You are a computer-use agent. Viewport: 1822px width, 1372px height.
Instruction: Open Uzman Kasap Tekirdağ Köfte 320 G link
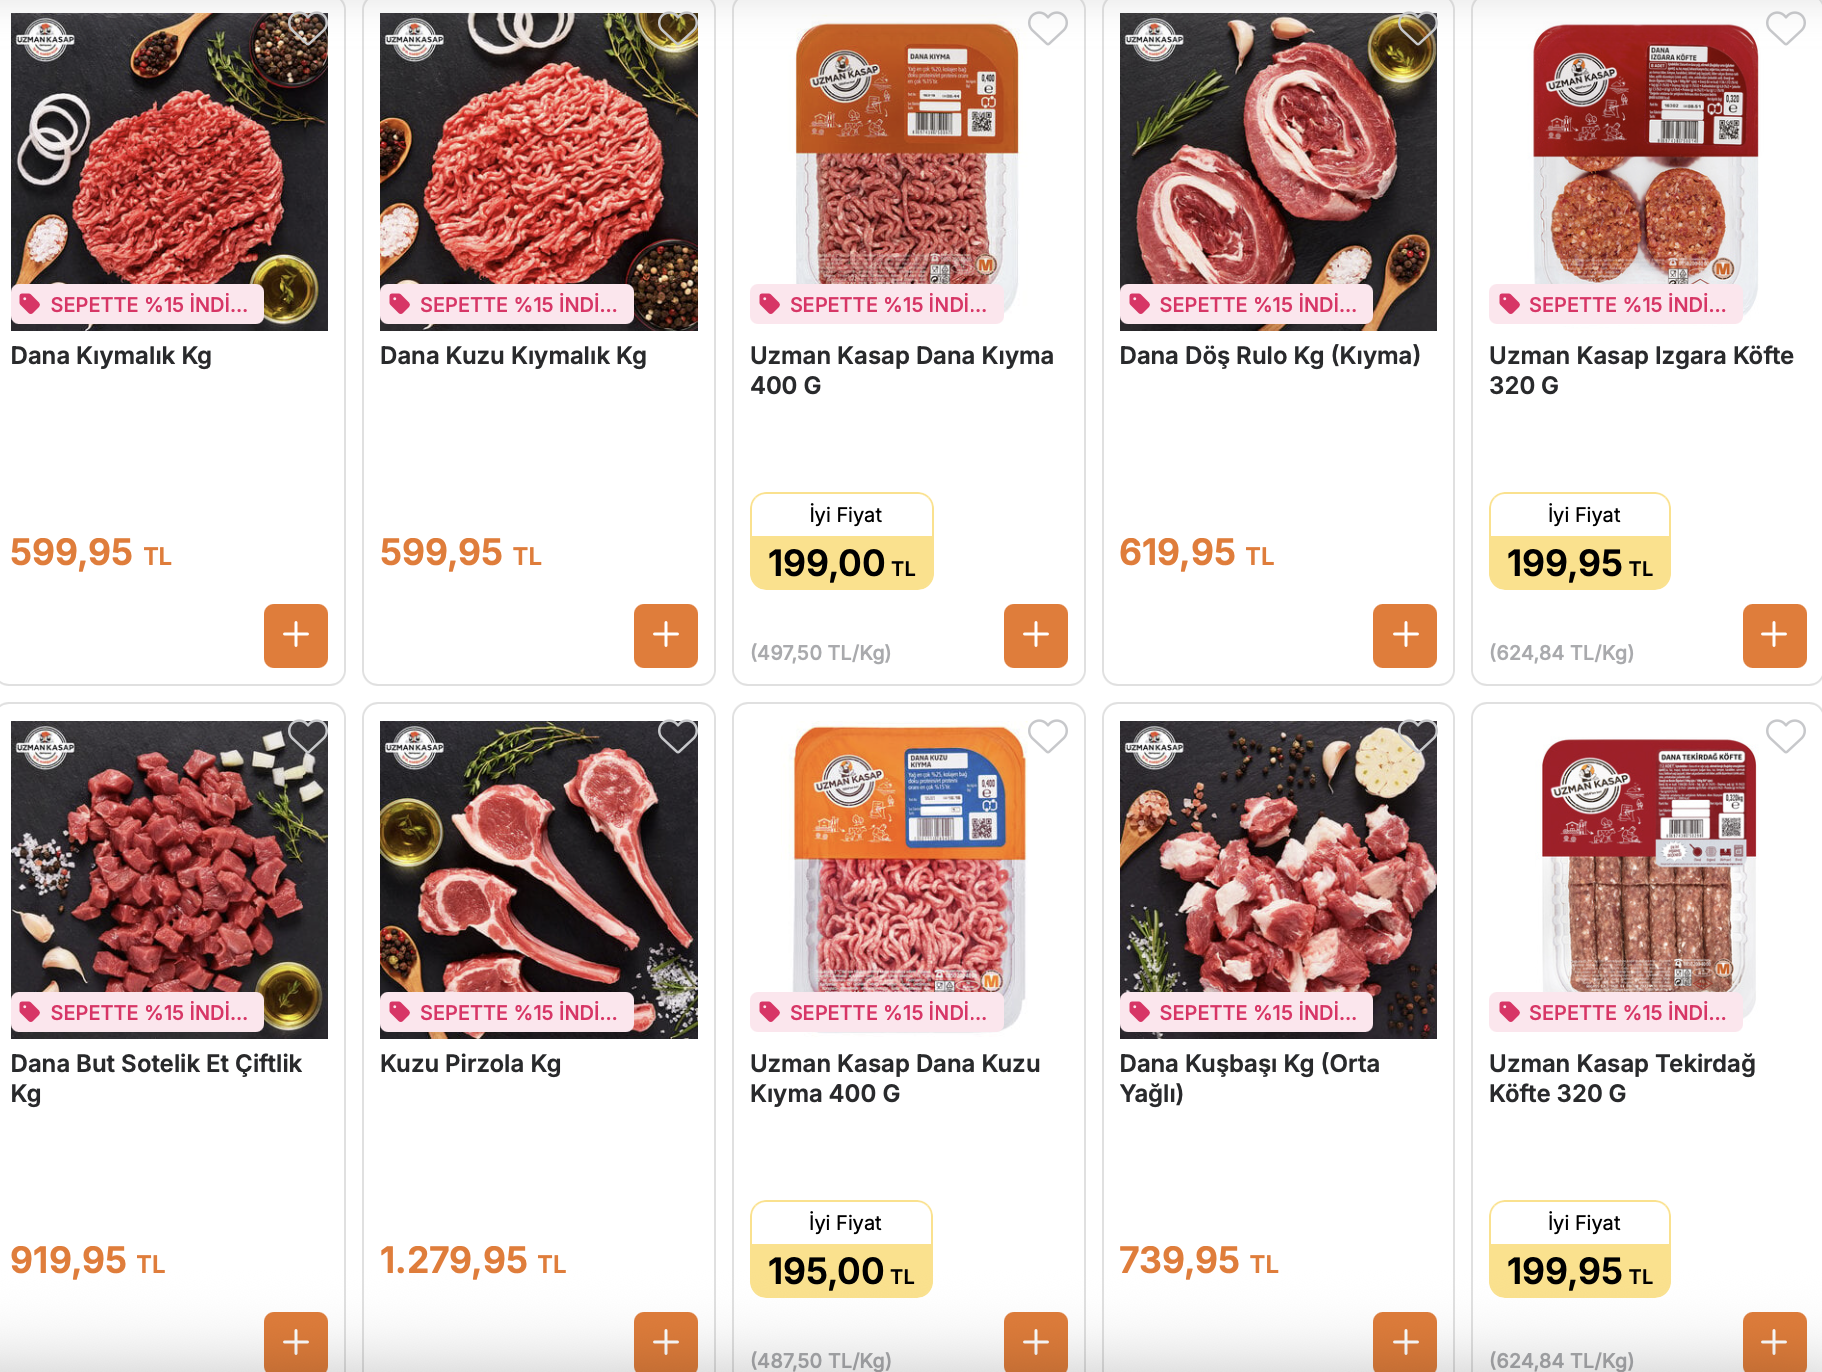[x=1622, y=1078]
